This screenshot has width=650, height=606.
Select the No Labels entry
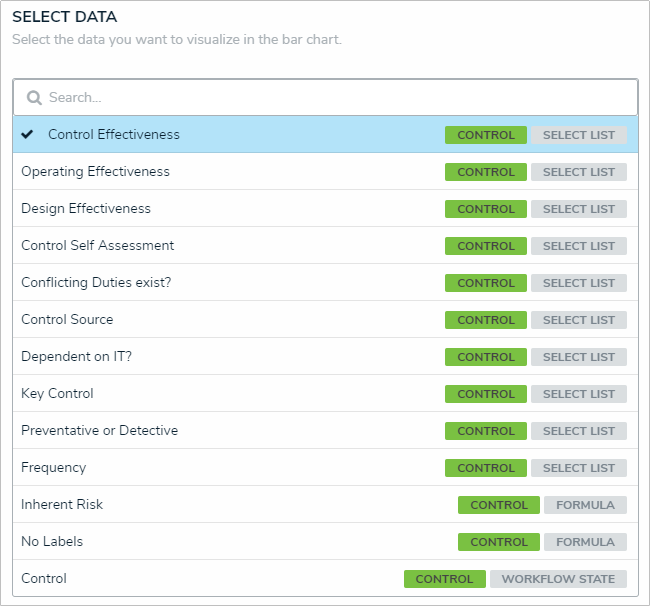(52, 542)
